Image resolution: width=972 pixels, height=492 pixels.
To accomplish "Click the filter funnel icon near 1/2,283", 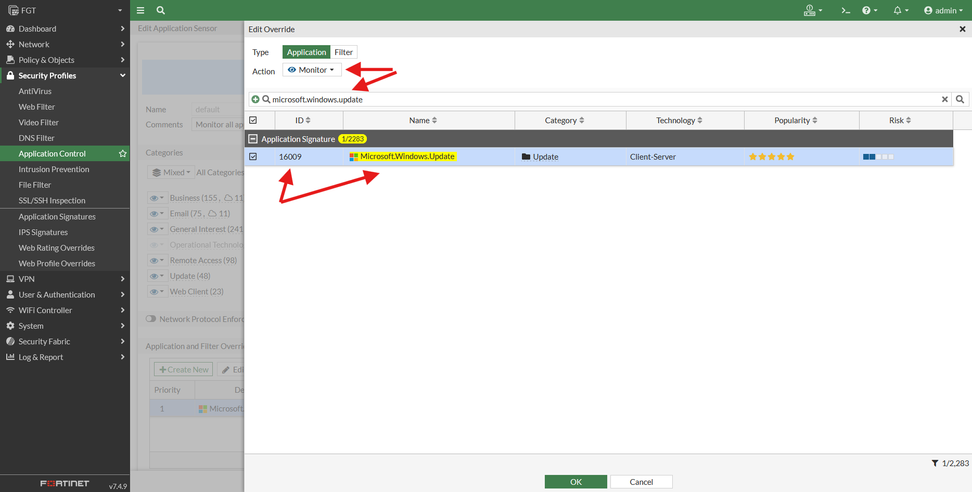I will 935,463.
